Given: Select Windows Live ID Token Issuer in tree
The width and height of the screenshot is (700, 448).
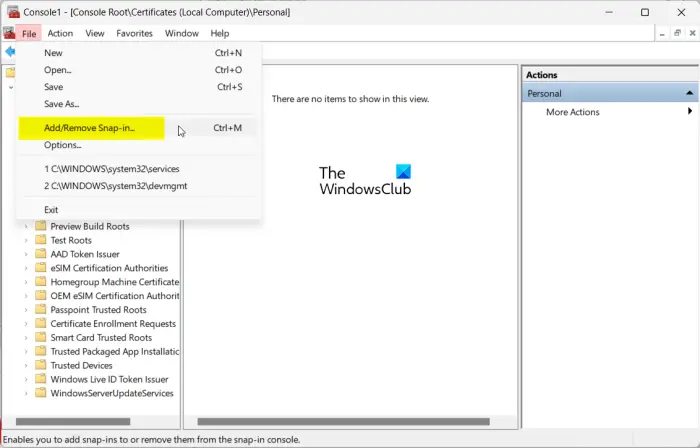Looking at the screenshot, I should (x=109, y=379).
